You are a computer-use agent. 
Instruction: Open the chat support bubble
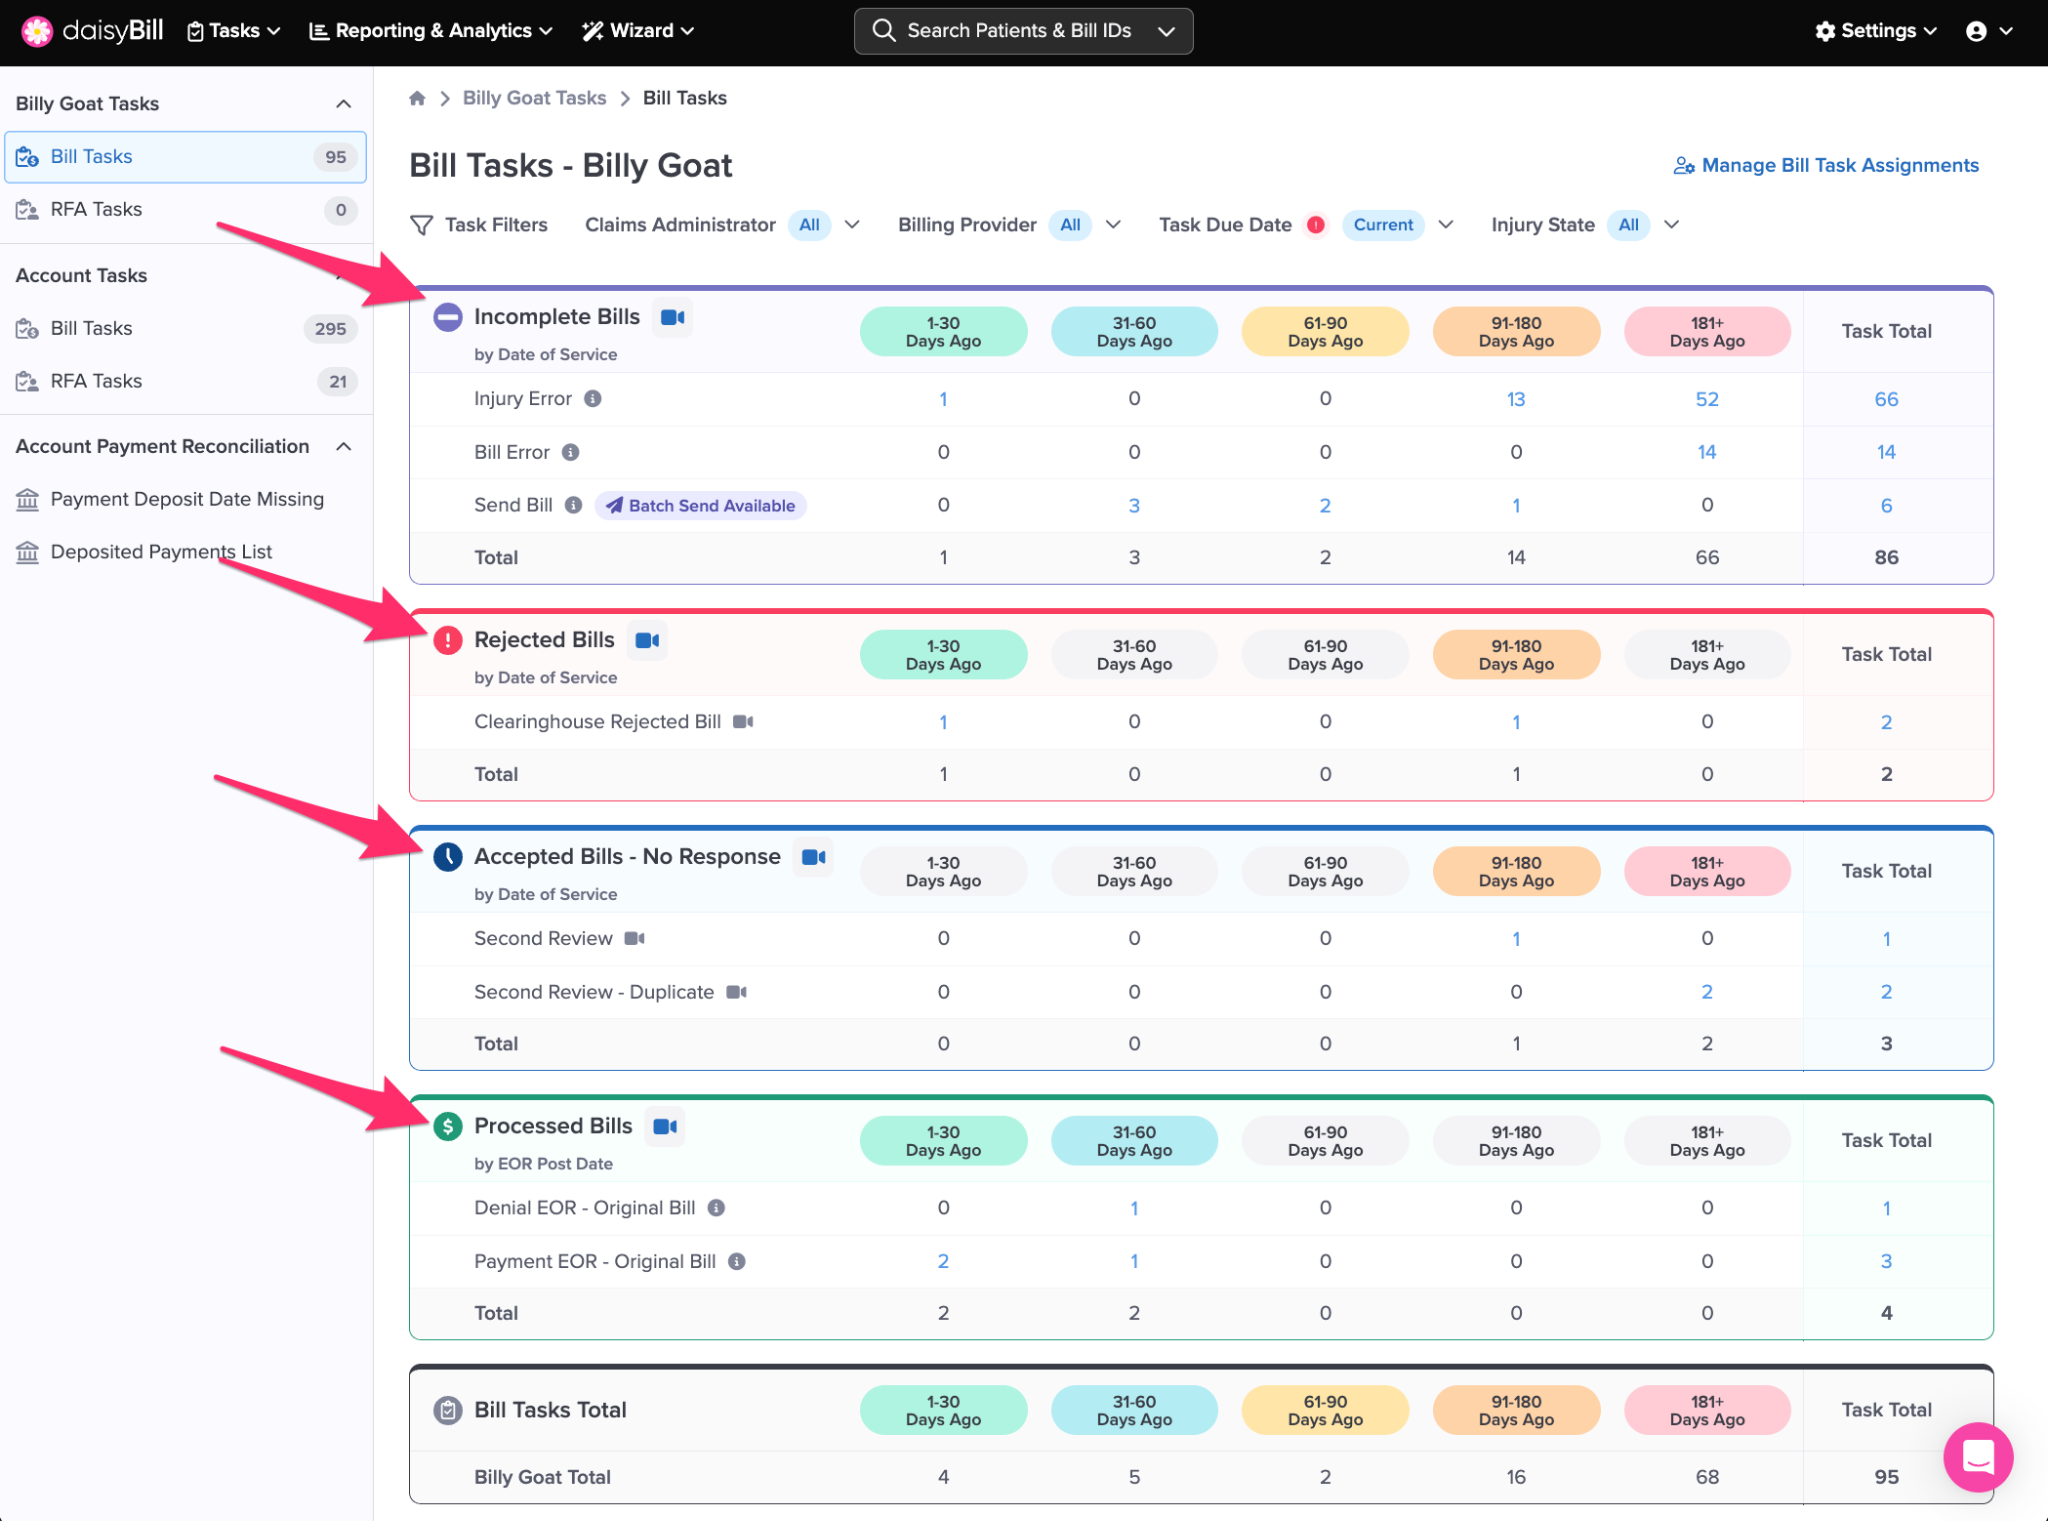(1977, 1456)
